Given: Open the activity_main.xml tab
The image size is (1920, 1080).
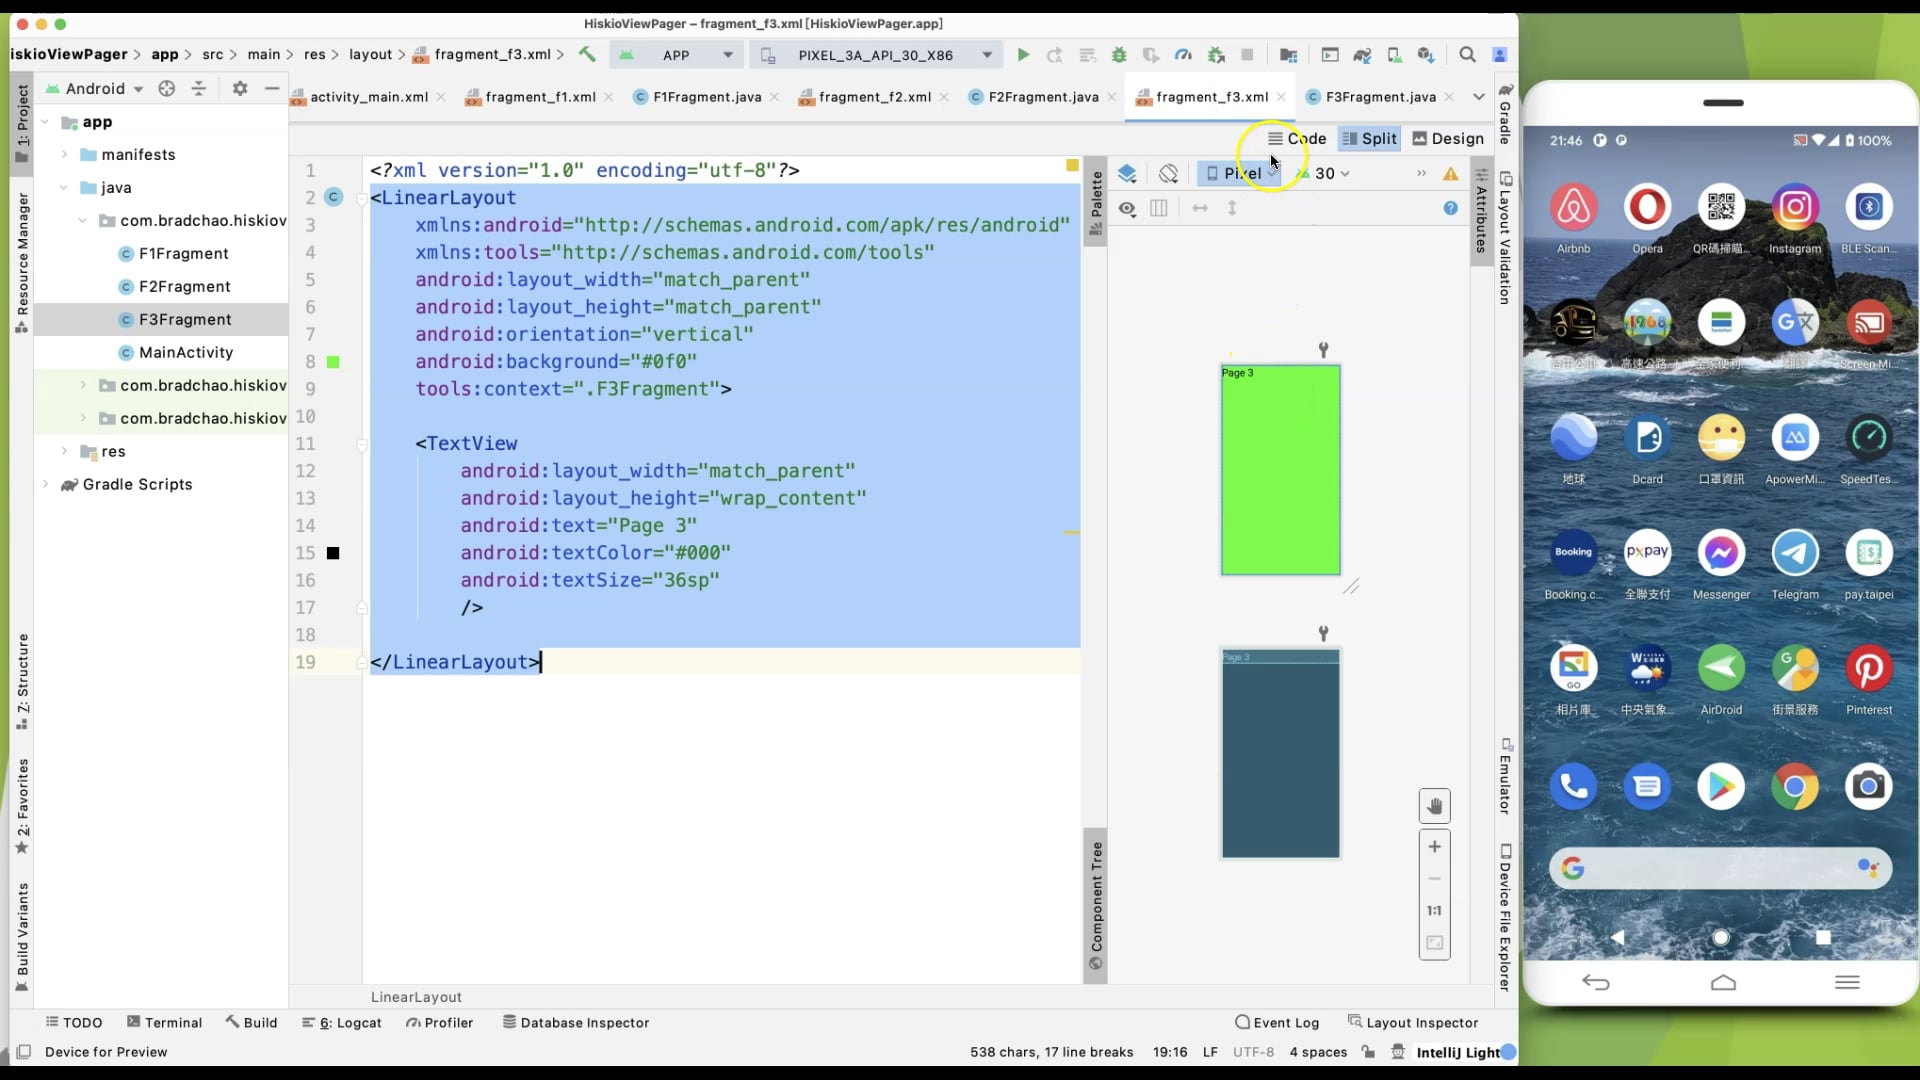Looking at the screenshot, I should coord(368,97).
